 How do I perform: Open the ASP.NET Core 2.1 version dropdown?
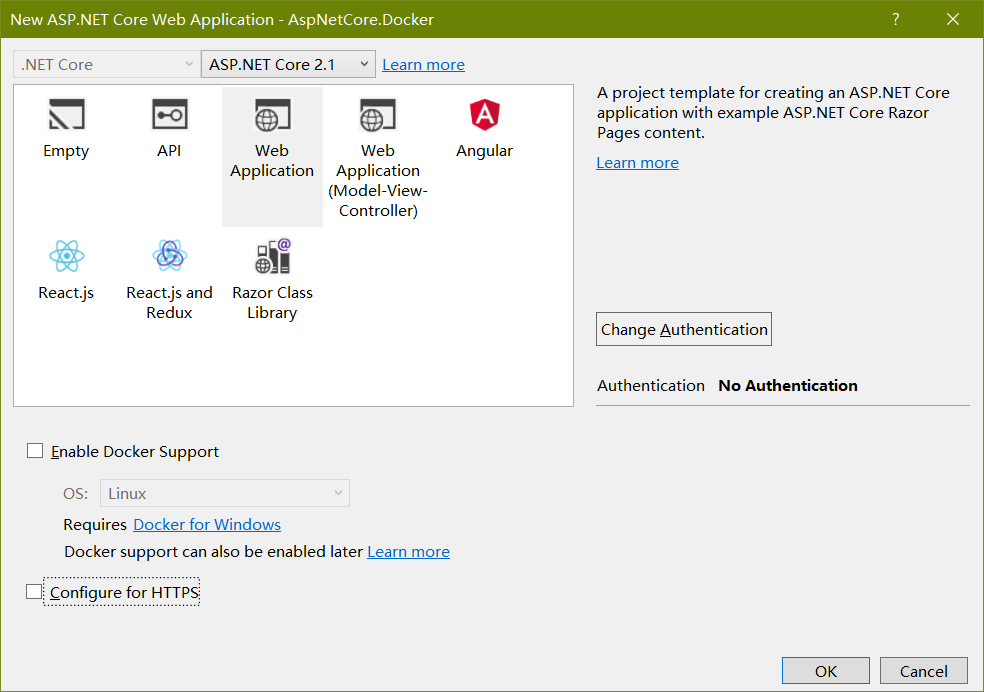288,63
